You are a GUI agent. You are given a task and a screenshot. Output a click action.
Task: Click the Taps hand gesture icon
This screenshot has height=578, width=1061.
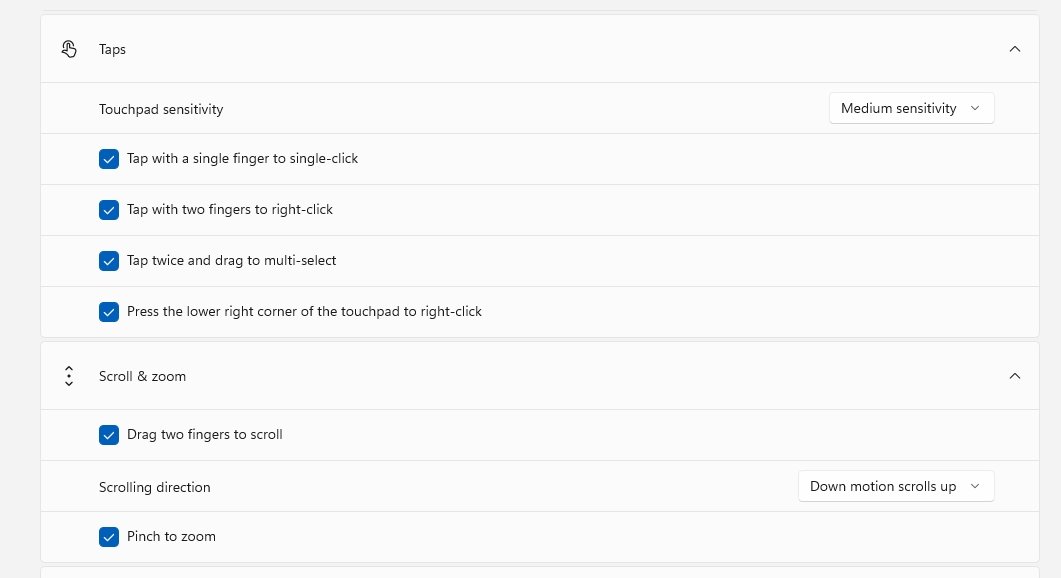[69, 49]
